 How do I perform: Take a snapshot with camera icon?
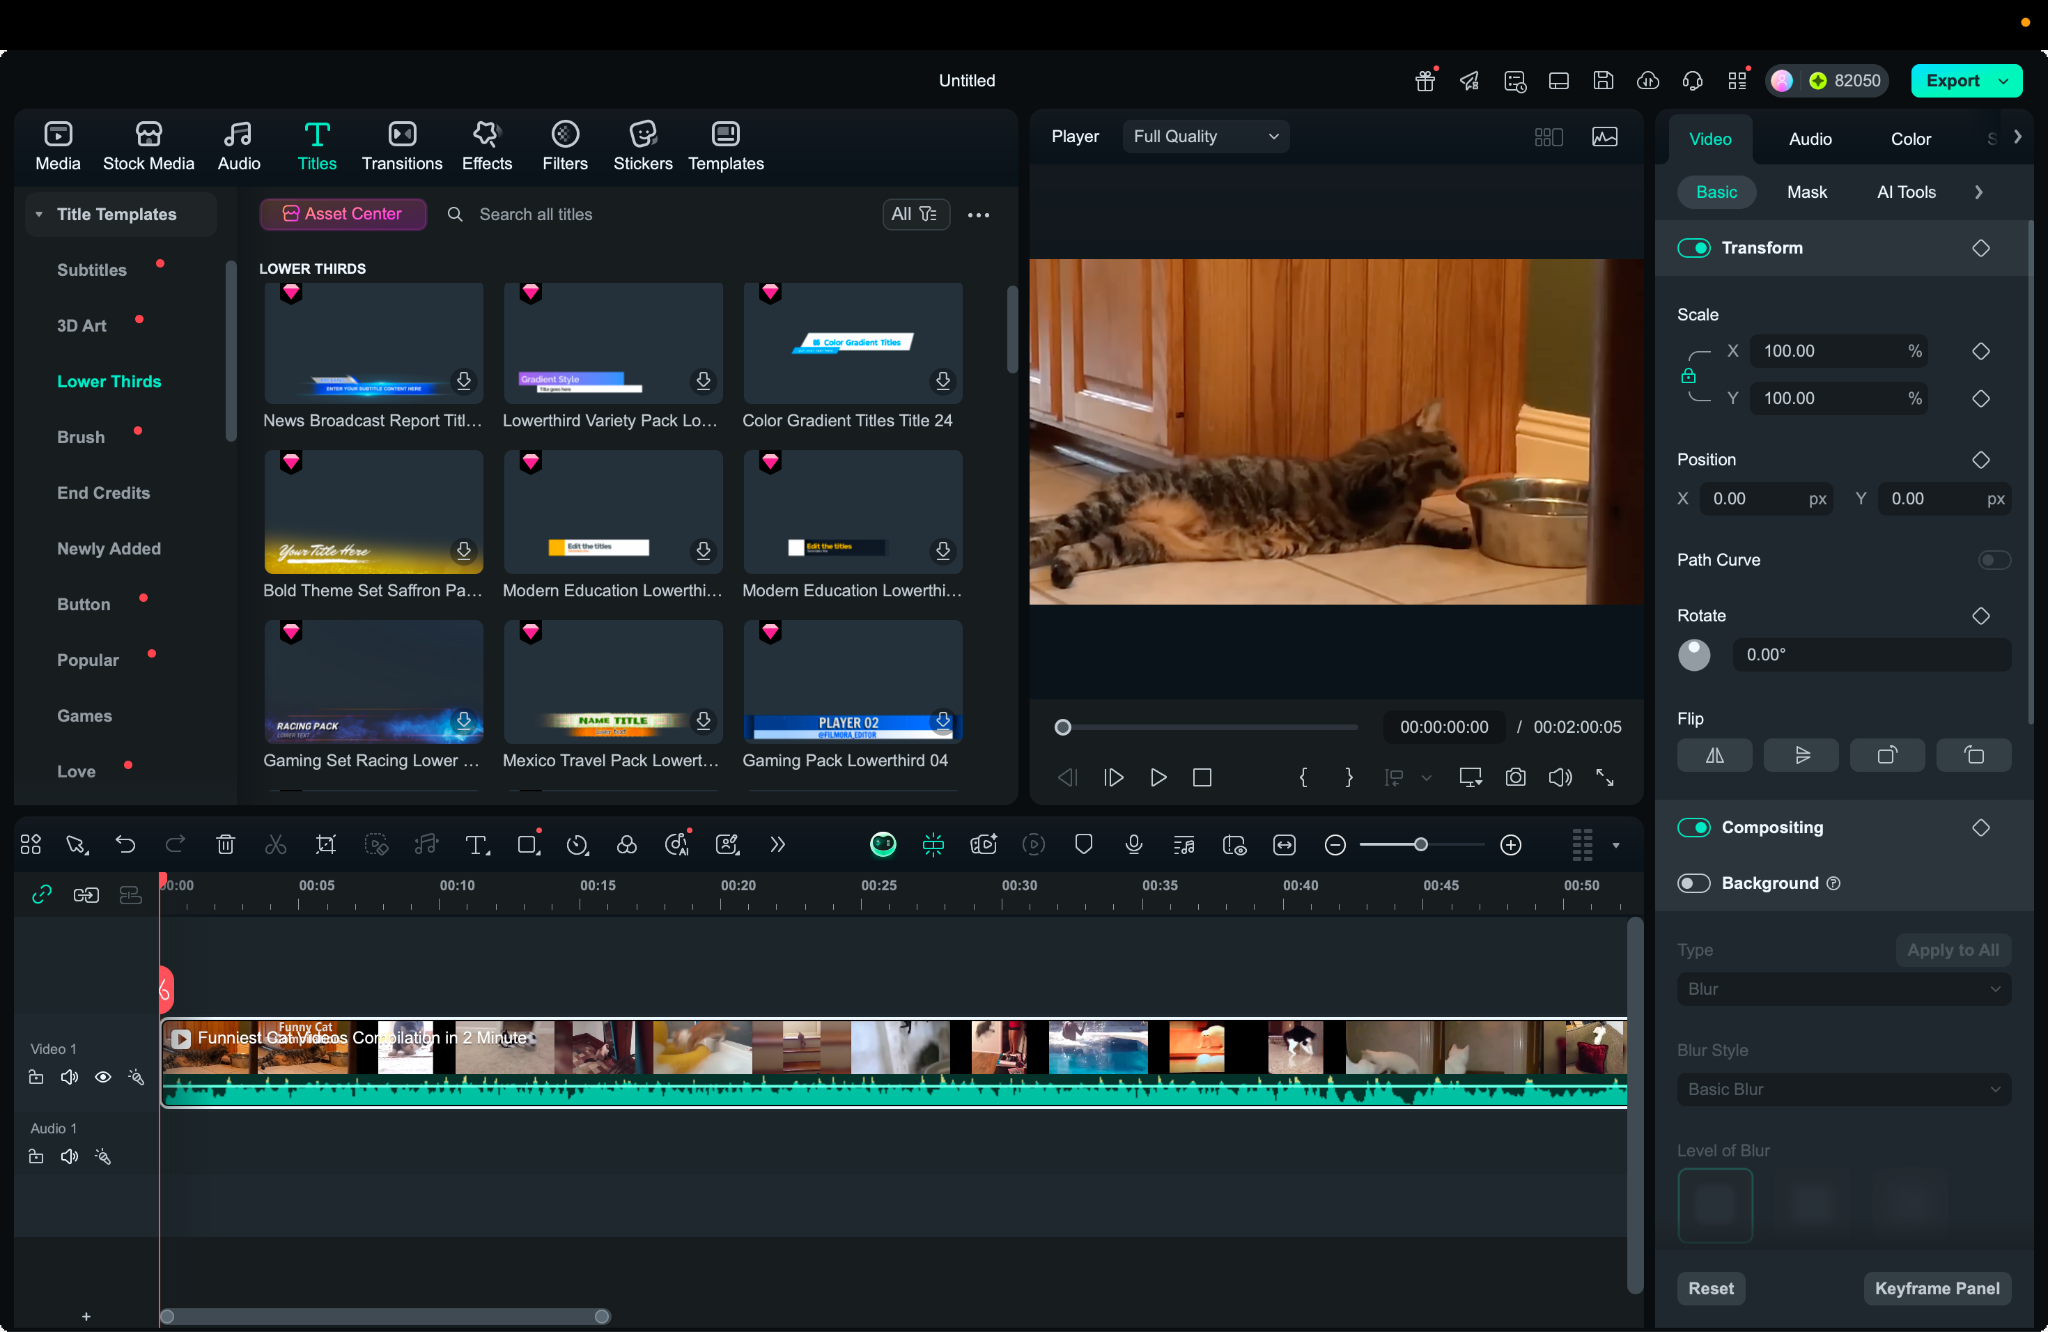tap(1515, 777)
